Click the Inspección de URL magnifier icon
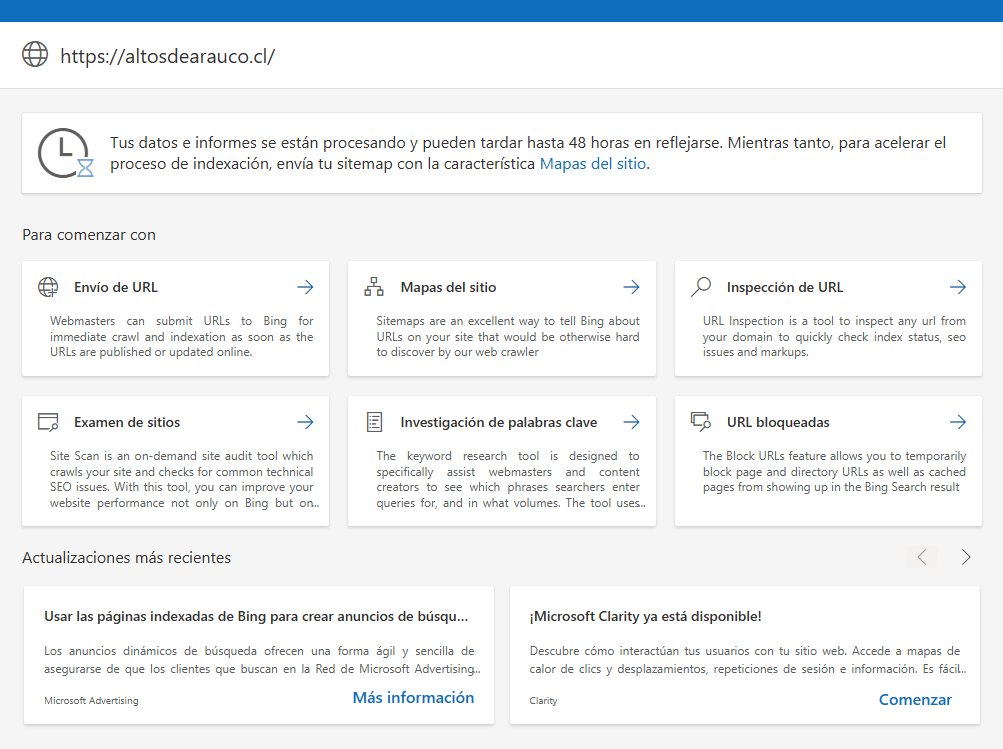The image size is (1003, 749). click(701, 288)
